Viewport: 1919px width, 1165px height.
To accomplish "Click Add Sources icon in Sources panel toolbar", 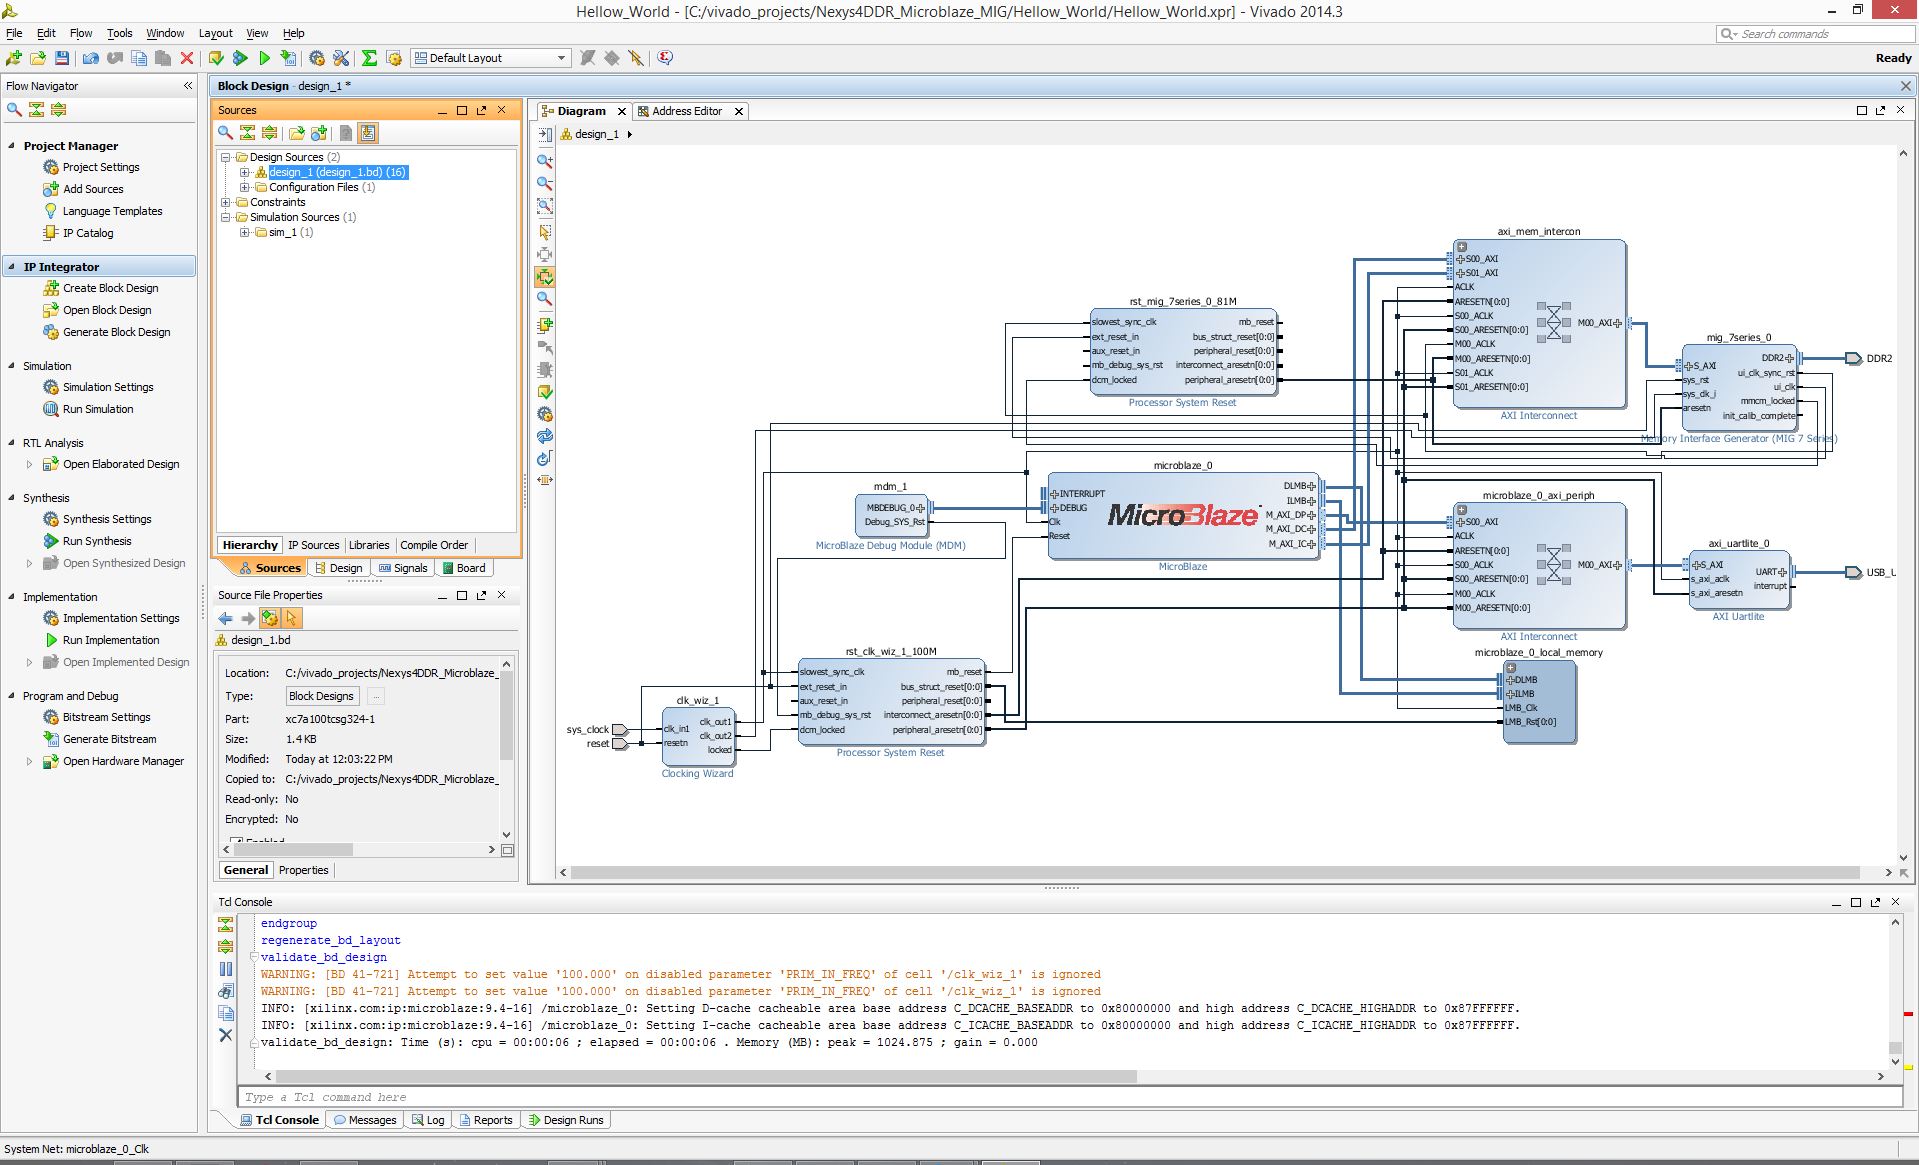I will point(319,133).
